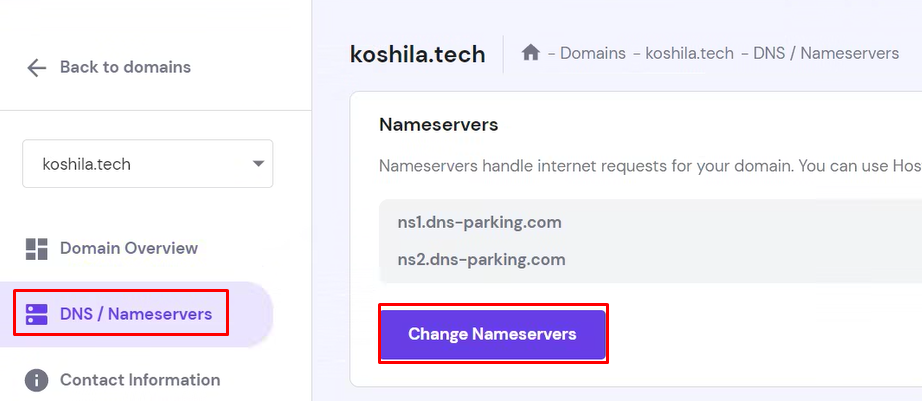This screenshot has width=922, height=401.
Task: Click the DNS / Nameservers server icon
Action: [36, 315]
